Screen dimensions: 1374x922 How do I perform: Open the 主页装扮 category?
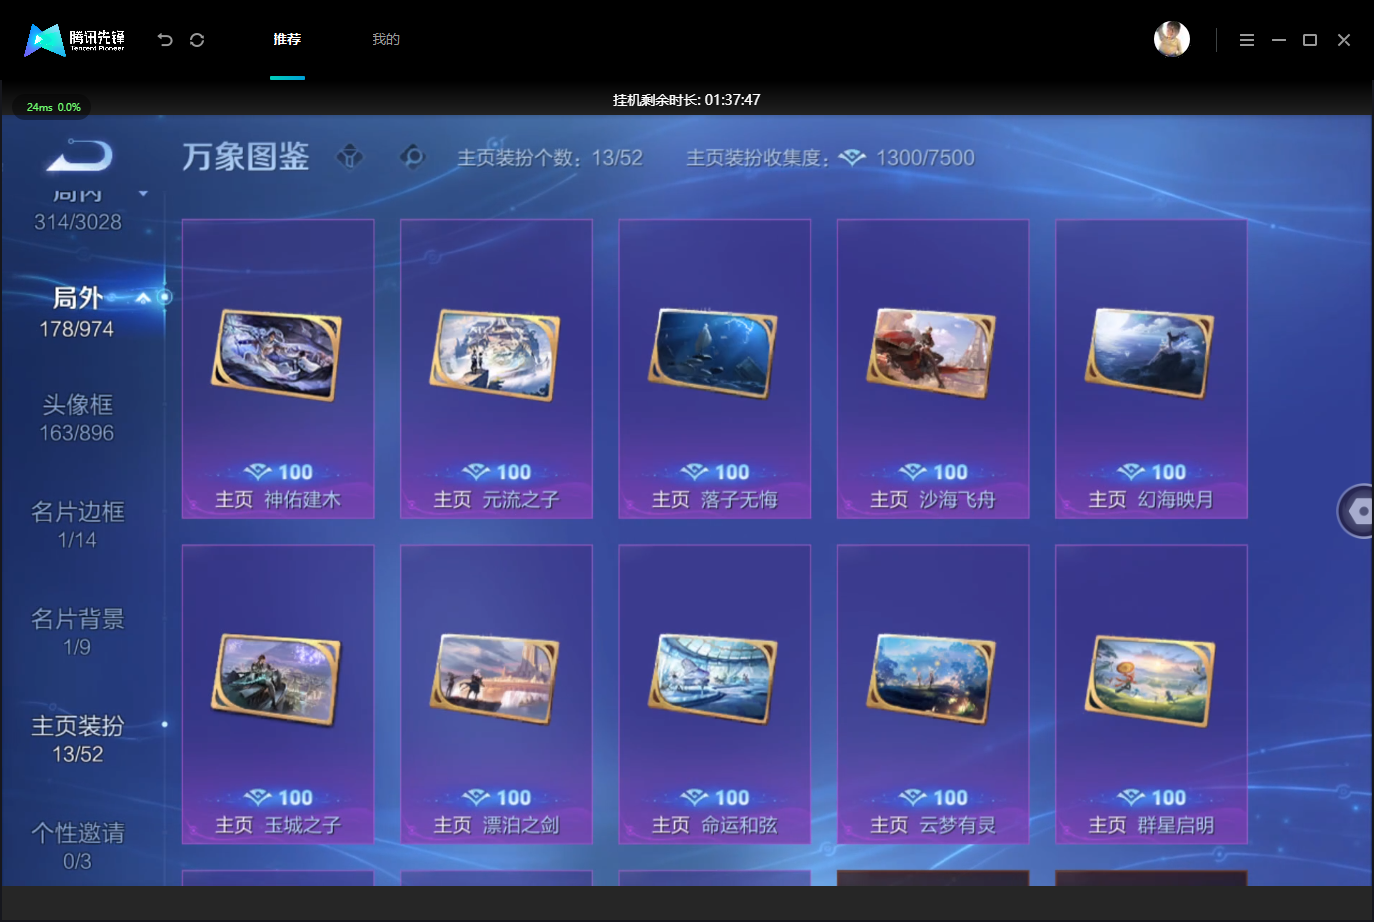[x=77, y=739]
